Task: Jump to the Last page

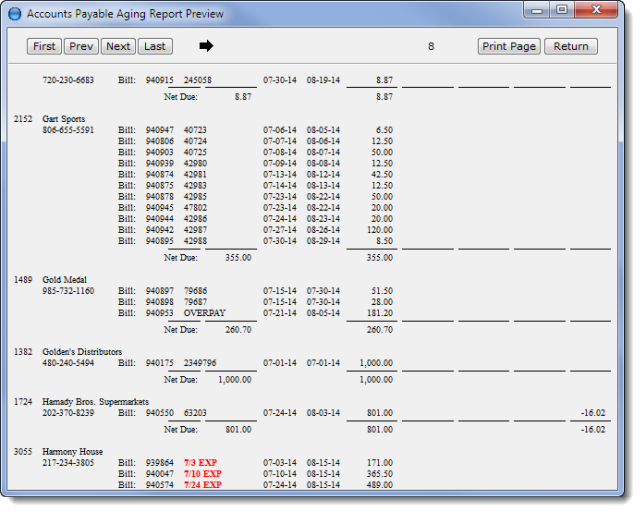Action: click(154, 46)
